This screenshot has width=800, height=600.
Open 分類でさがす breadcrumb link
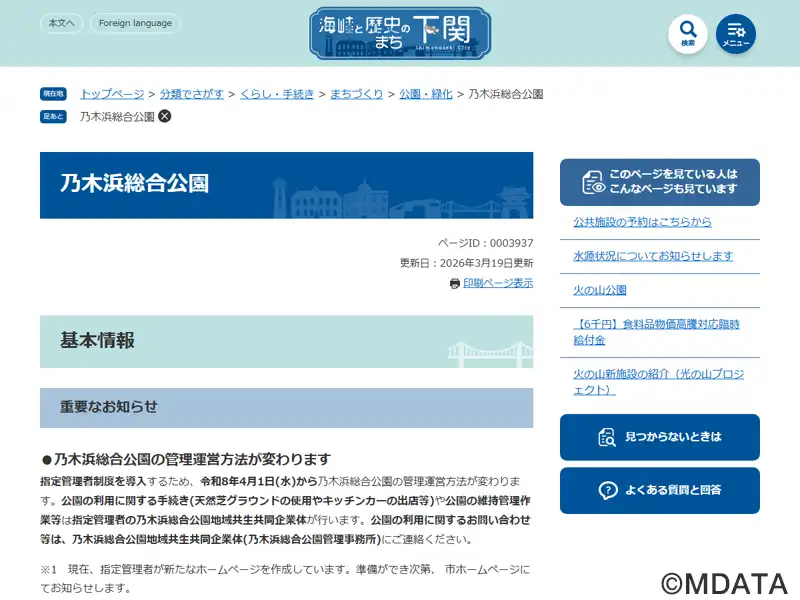tap(192, 94)
